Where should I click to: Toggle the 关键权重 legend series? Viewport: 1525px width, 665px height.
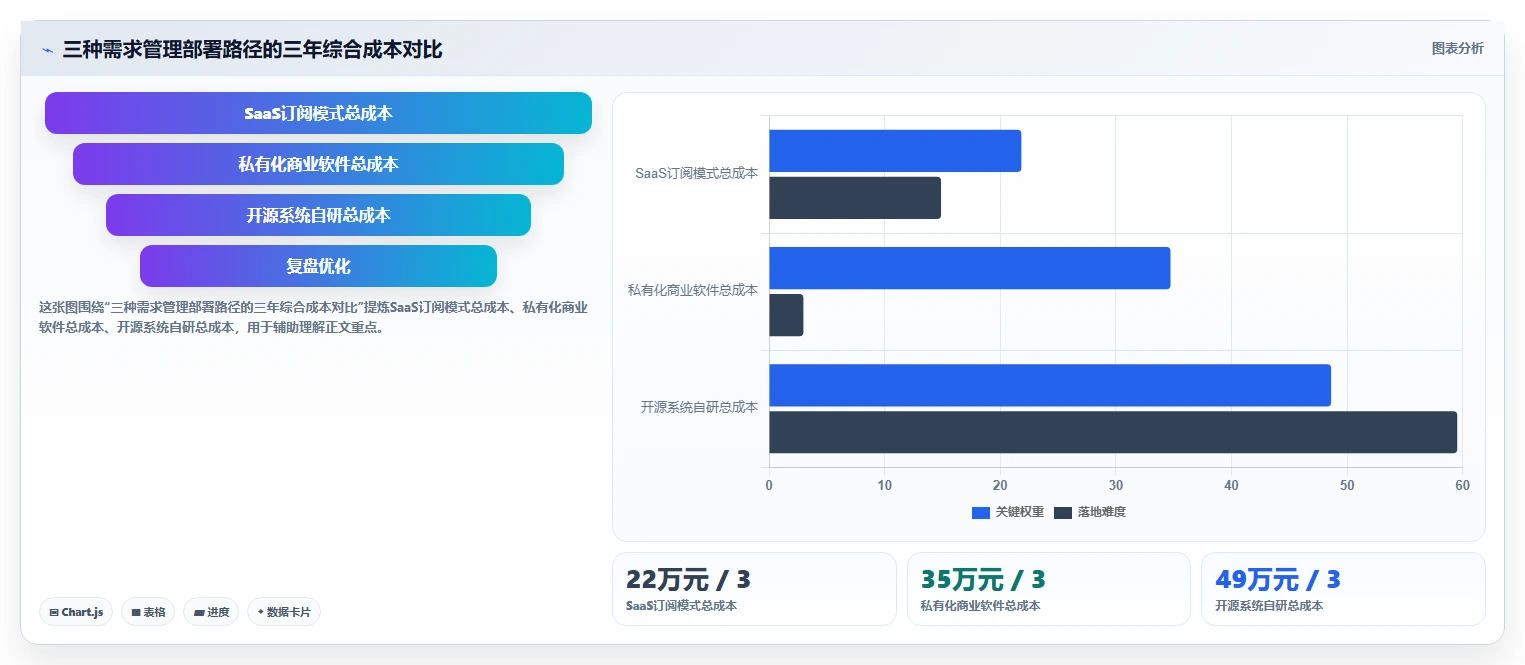click(x=1008, y=512)
